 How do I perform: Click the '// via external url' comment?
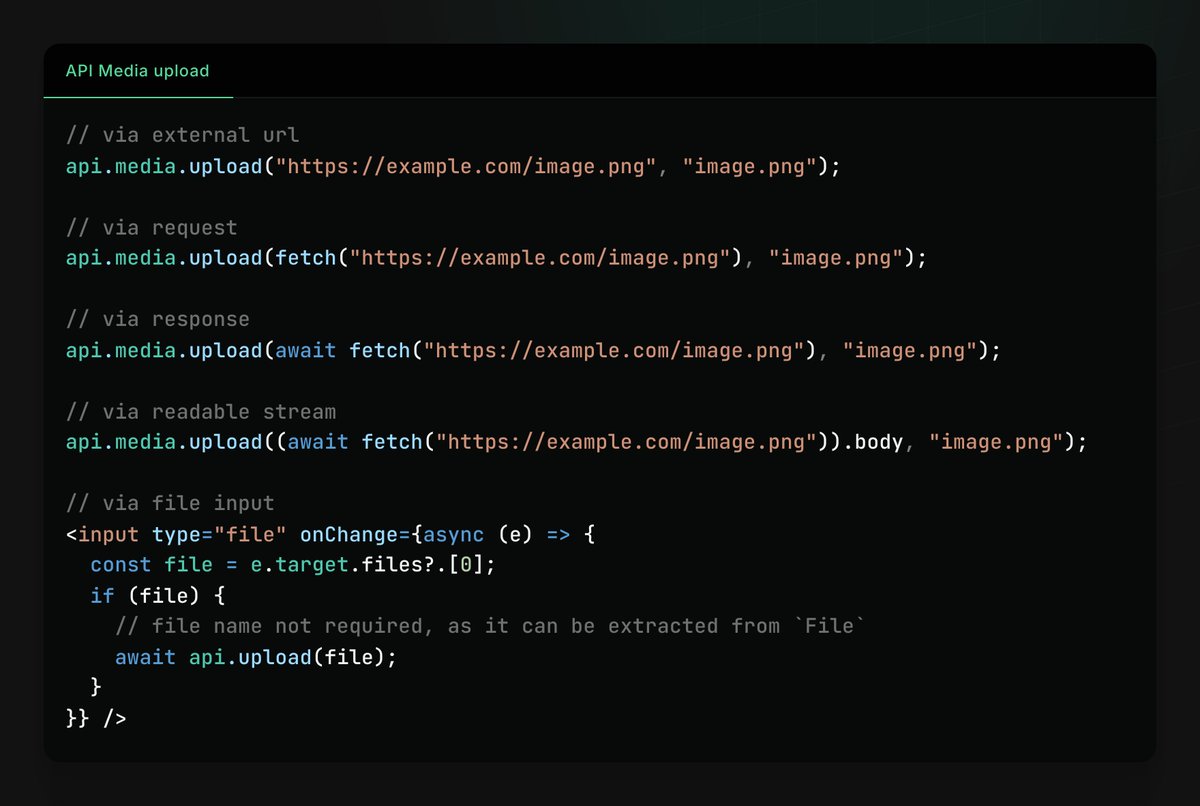pos(182,135)
